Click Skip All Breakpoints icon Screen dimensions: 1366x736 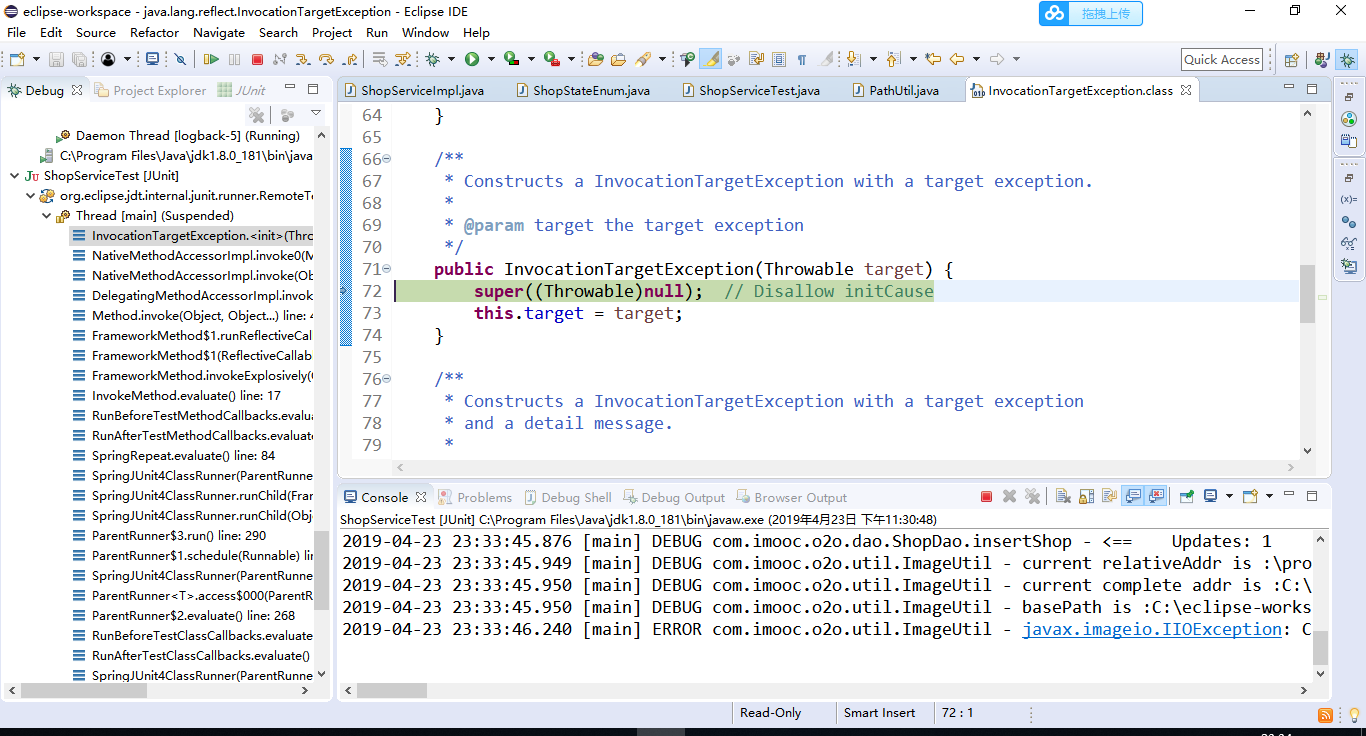180,59
